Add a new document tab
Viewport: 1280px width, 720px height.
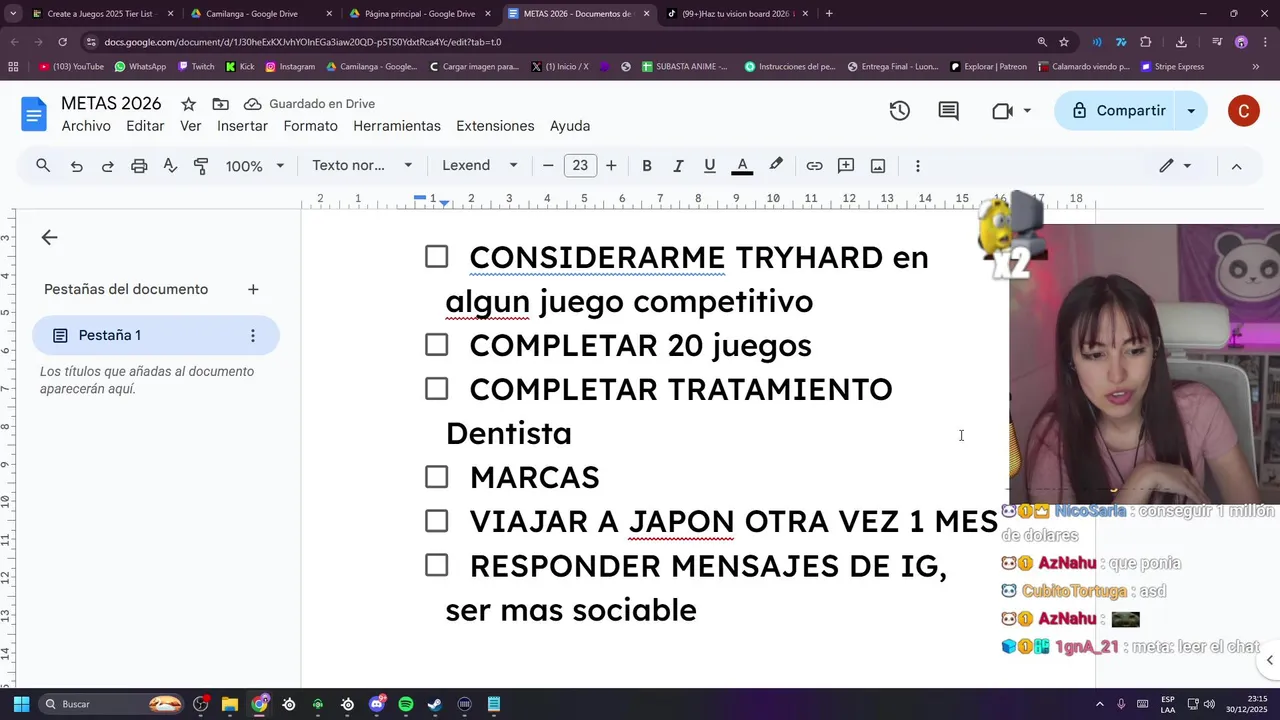253,289
